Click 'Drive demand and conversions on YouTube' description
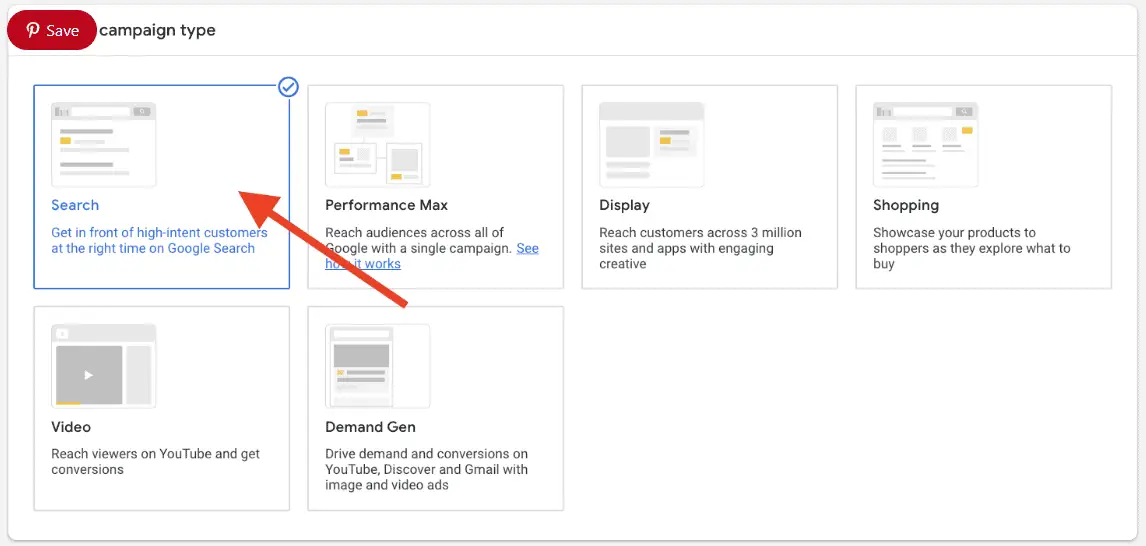The height and width of the screenshot is (546, 1146). click(x=427, y=469)
